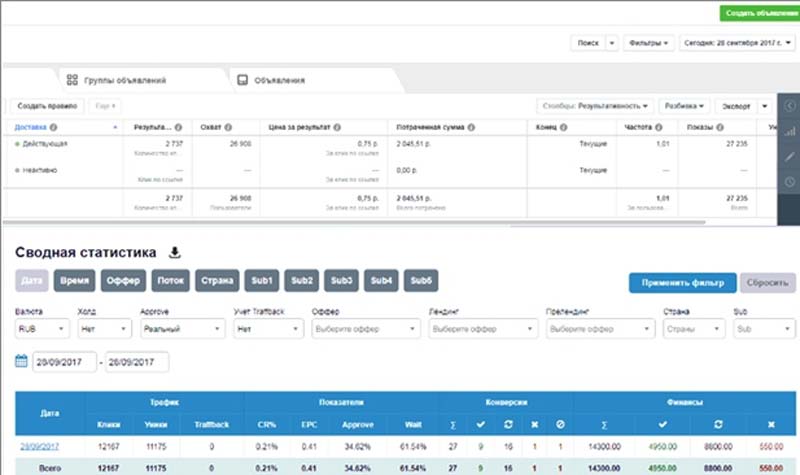
Task: Click the horizontal scrollbar under ads table
Action: coord(355,222)
